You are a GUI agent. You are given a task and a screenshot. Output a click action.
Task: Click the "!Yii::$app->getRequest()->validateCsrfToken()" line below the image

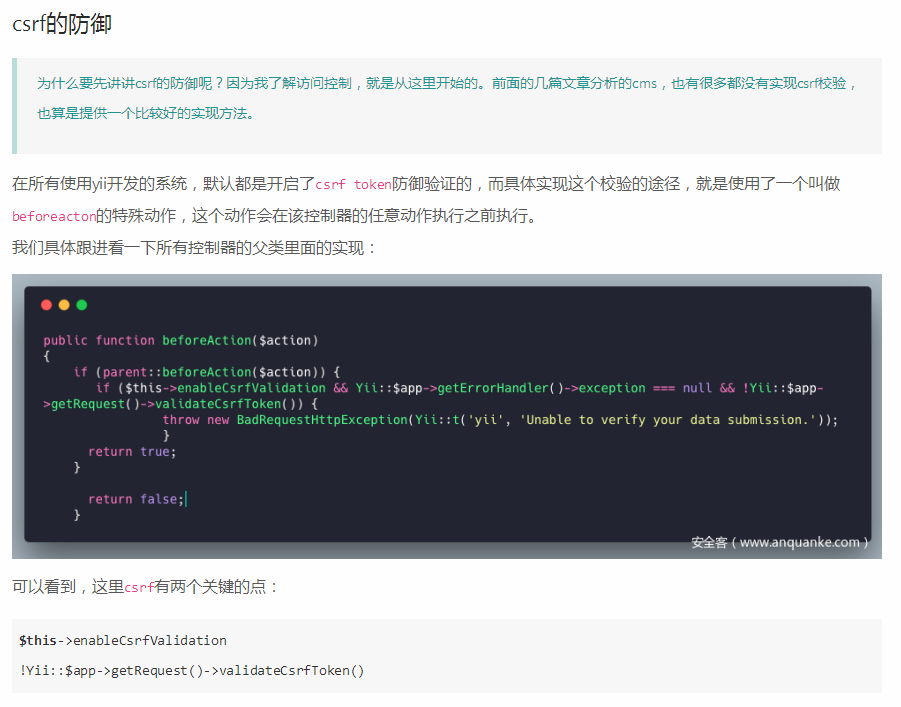coord(192,670)
